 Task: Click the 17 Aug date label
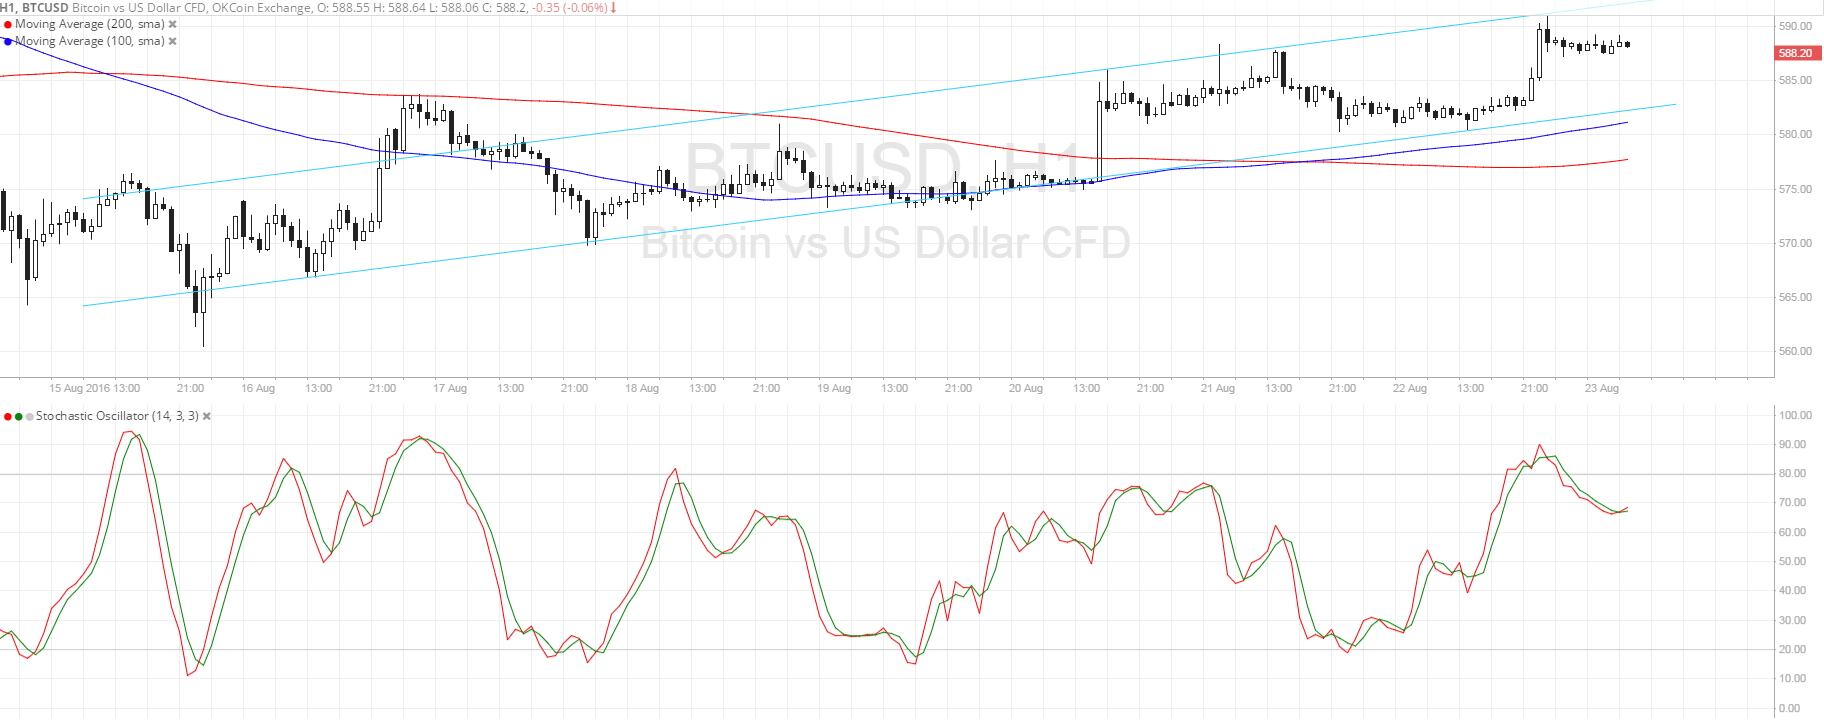tap(450, 388)
